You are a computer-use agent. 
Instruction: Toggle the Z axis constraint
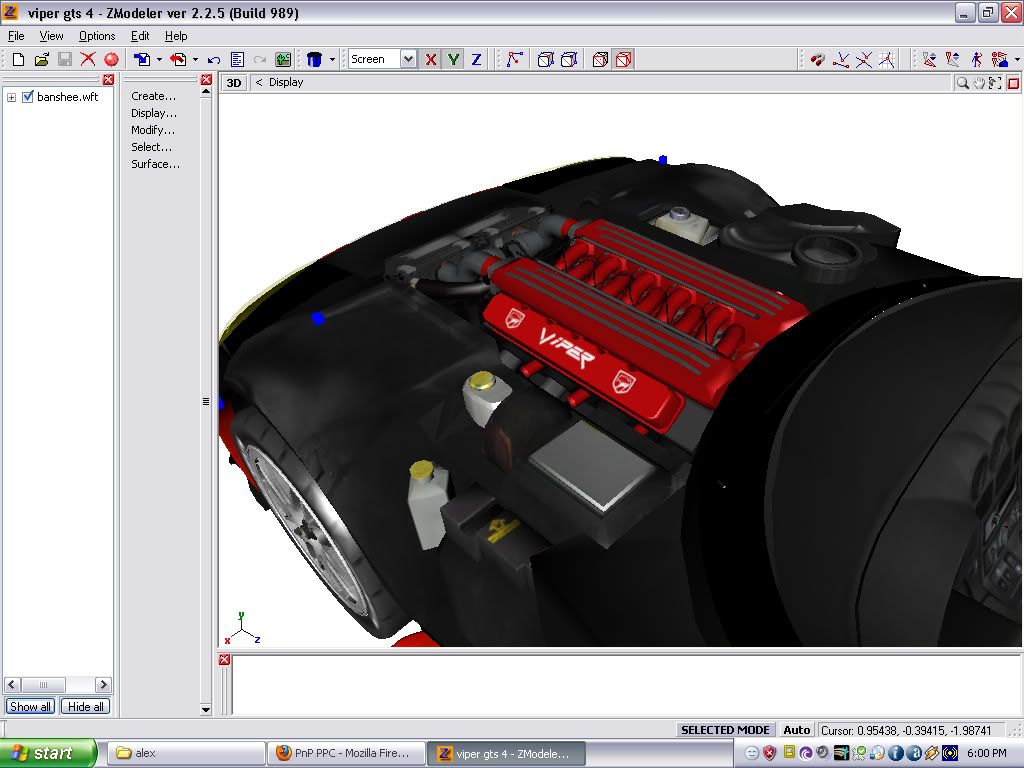pos(476,60)
